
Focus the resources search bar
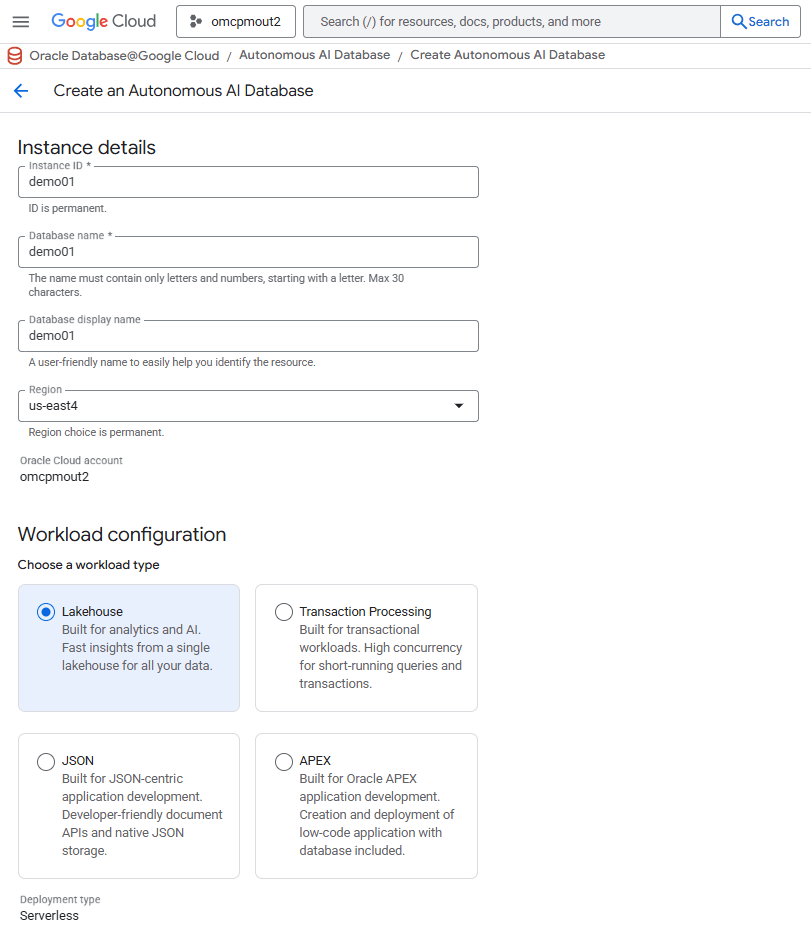click(x=511, y=22)
